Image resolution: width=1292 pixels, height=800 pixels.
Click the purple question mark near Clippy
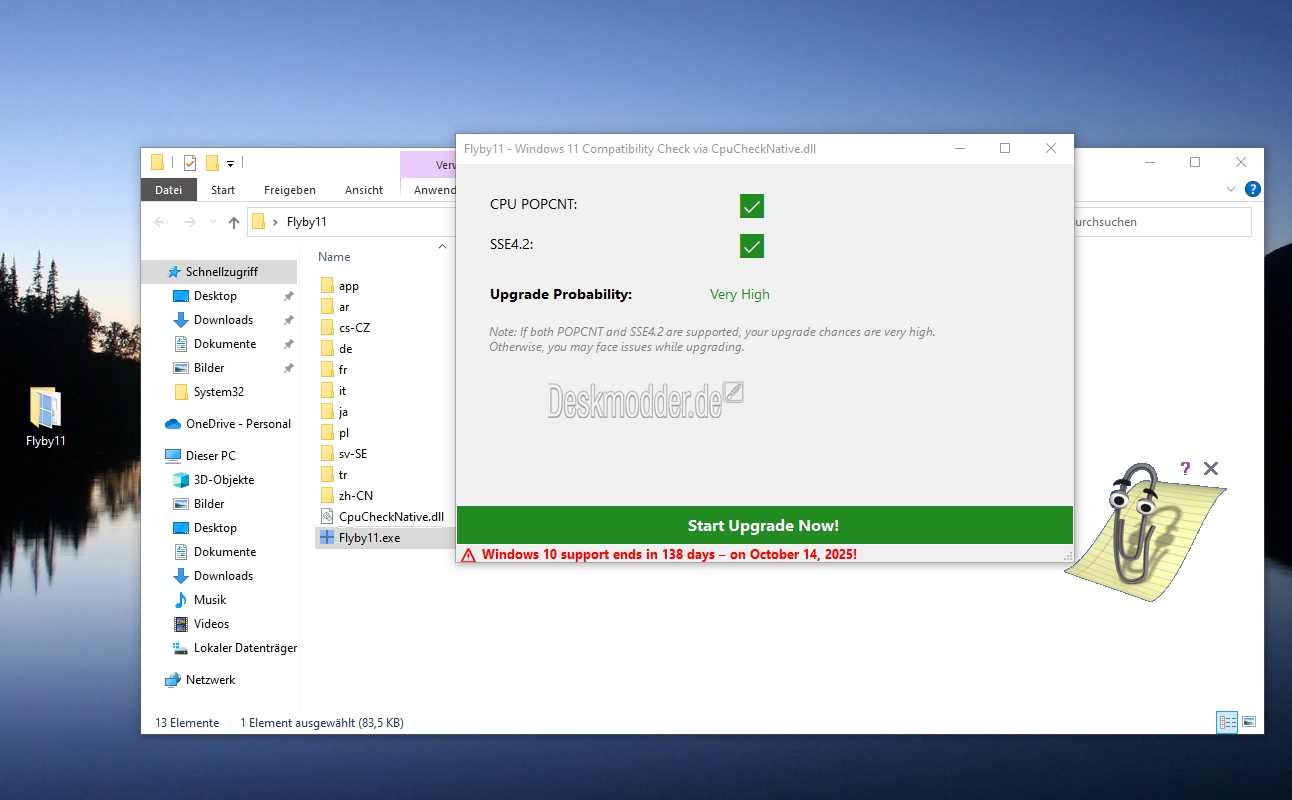(1186, 468)
